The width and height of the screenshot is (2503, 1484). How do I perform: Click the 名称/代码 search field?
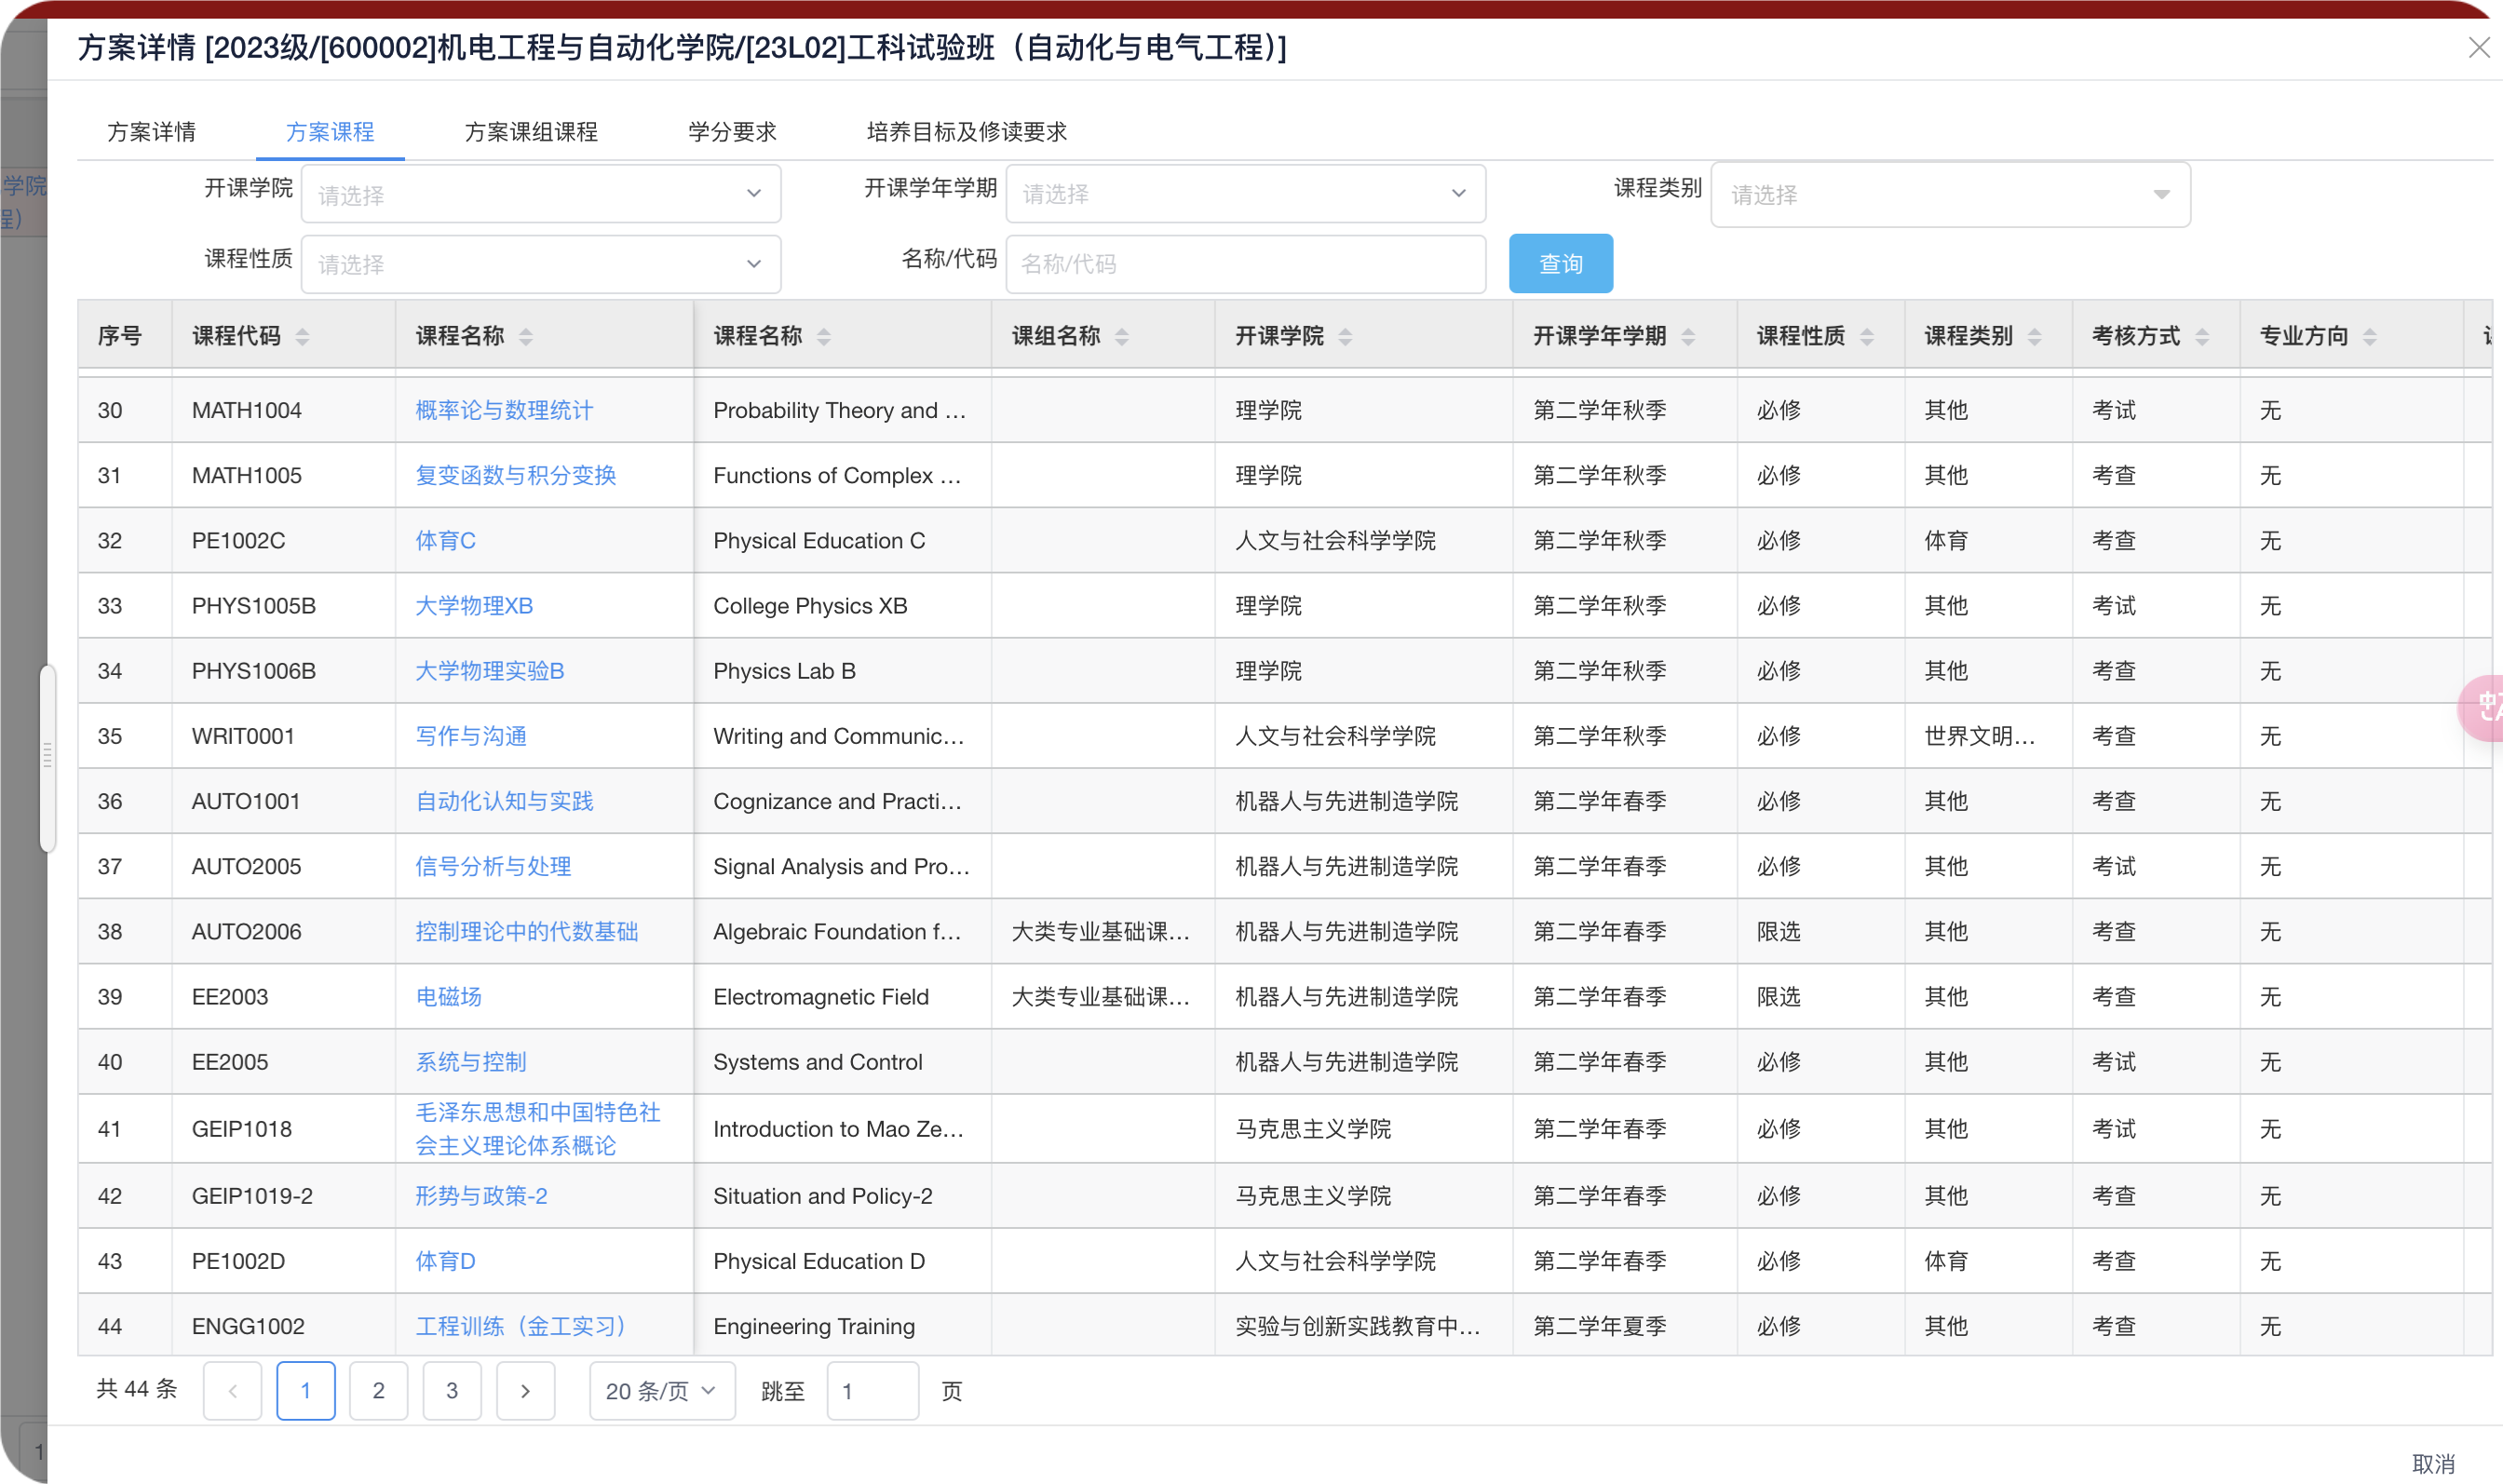[1245, 264]
